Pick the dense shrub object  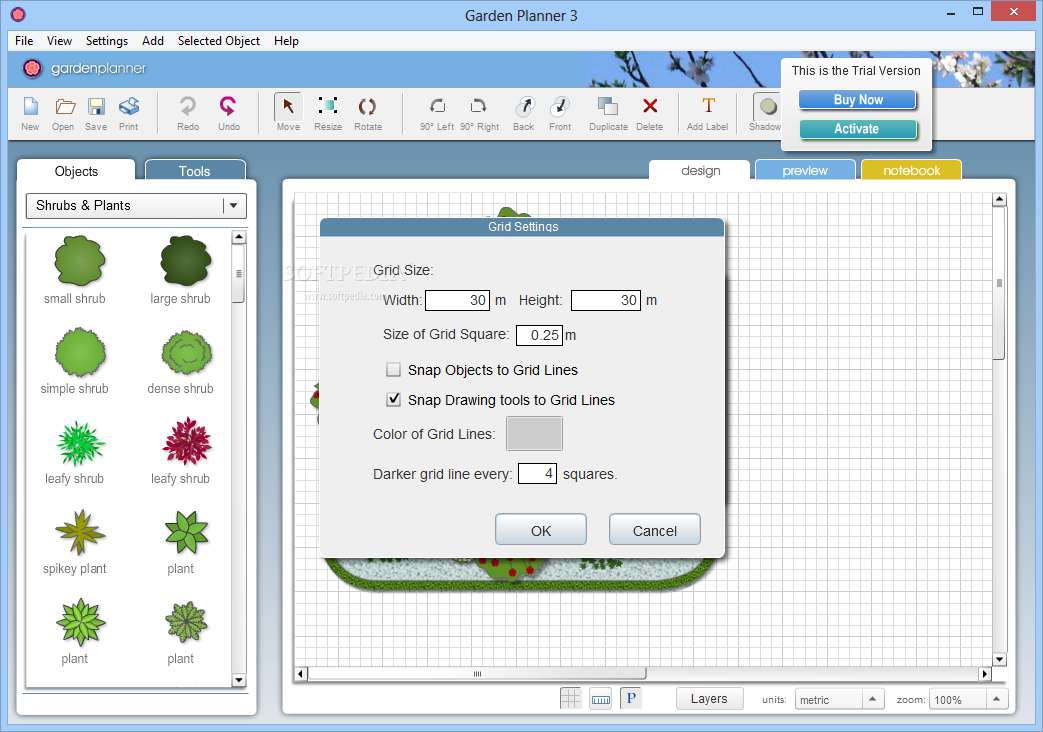(186, 352)
